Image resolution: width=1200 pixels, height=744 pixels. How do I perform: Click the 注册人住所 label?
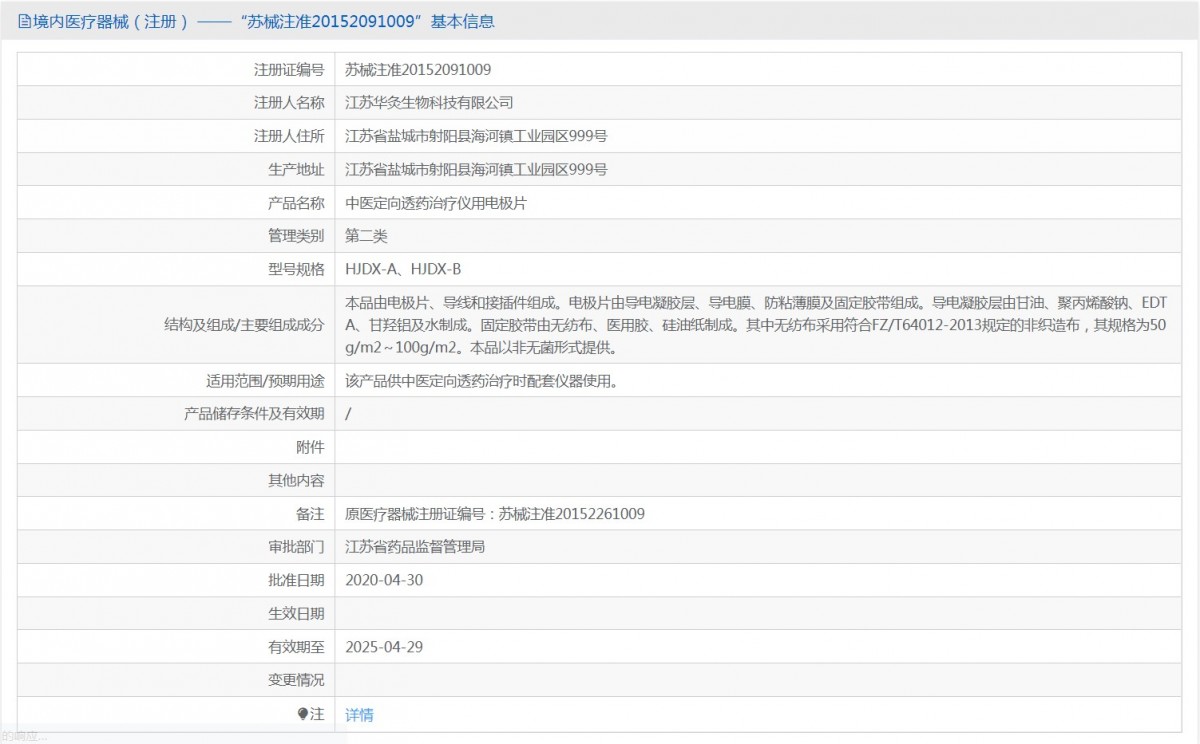coord(289,136)
